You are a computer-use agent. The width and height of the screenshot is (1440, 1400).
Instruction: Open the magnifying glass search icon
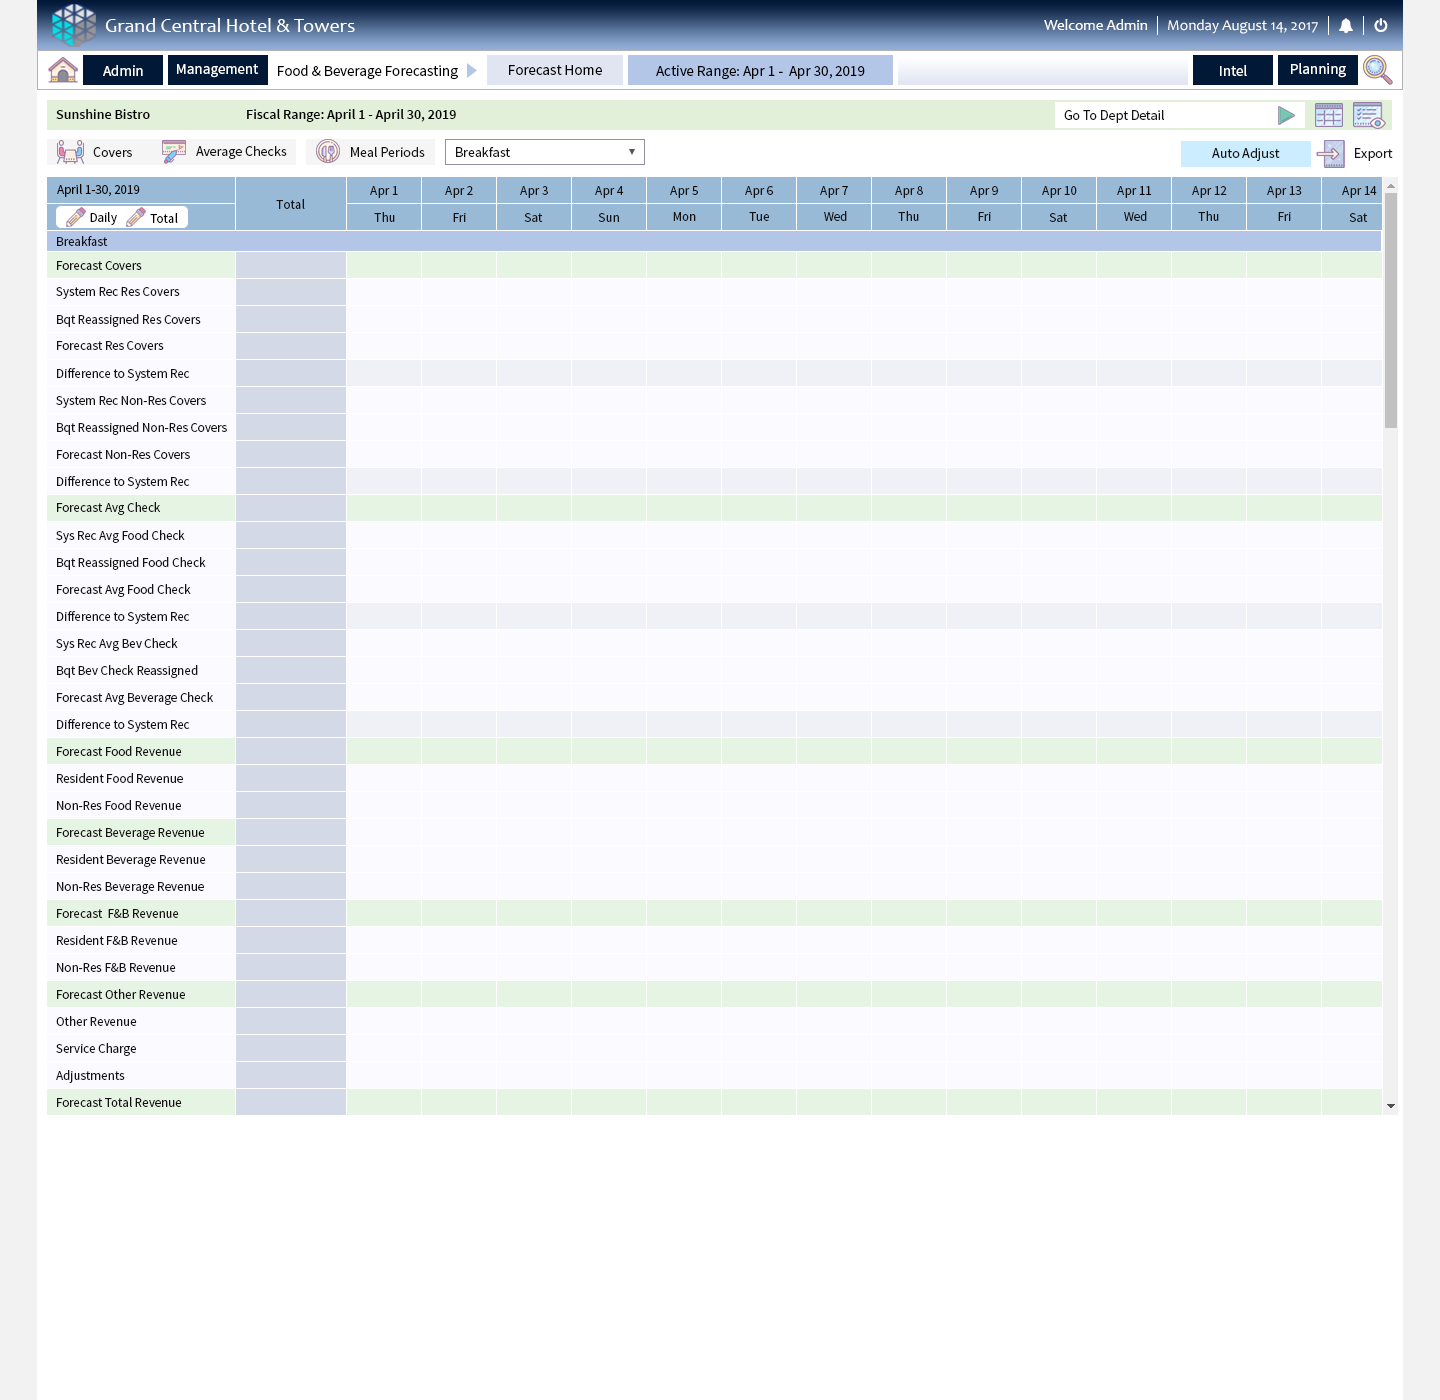pyautogui.click(x=1377, y=70)
